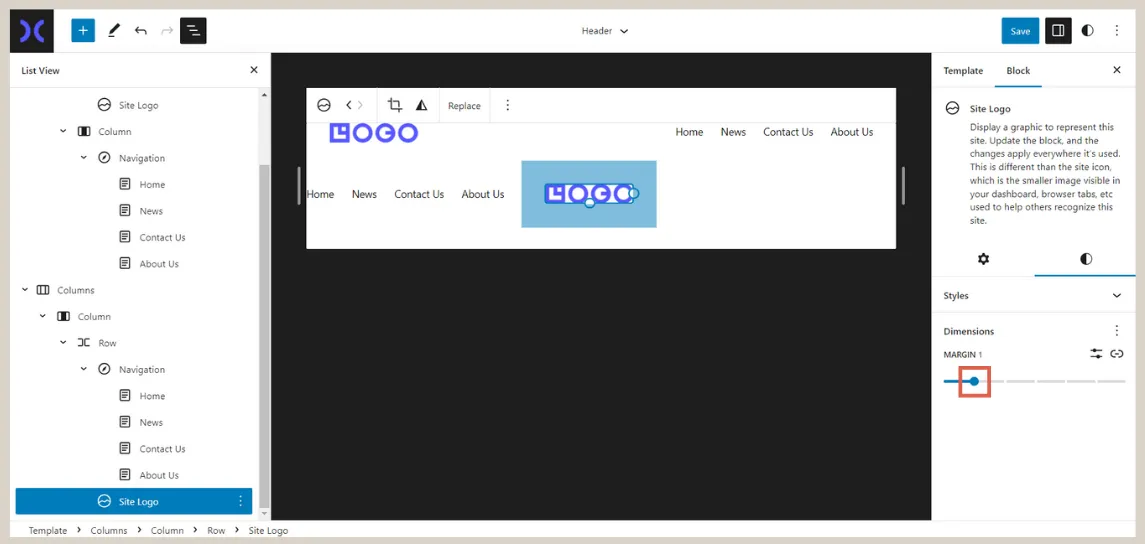Collapse the Row item in List View
Screen dimensions: 1145x544
point(64,342)
